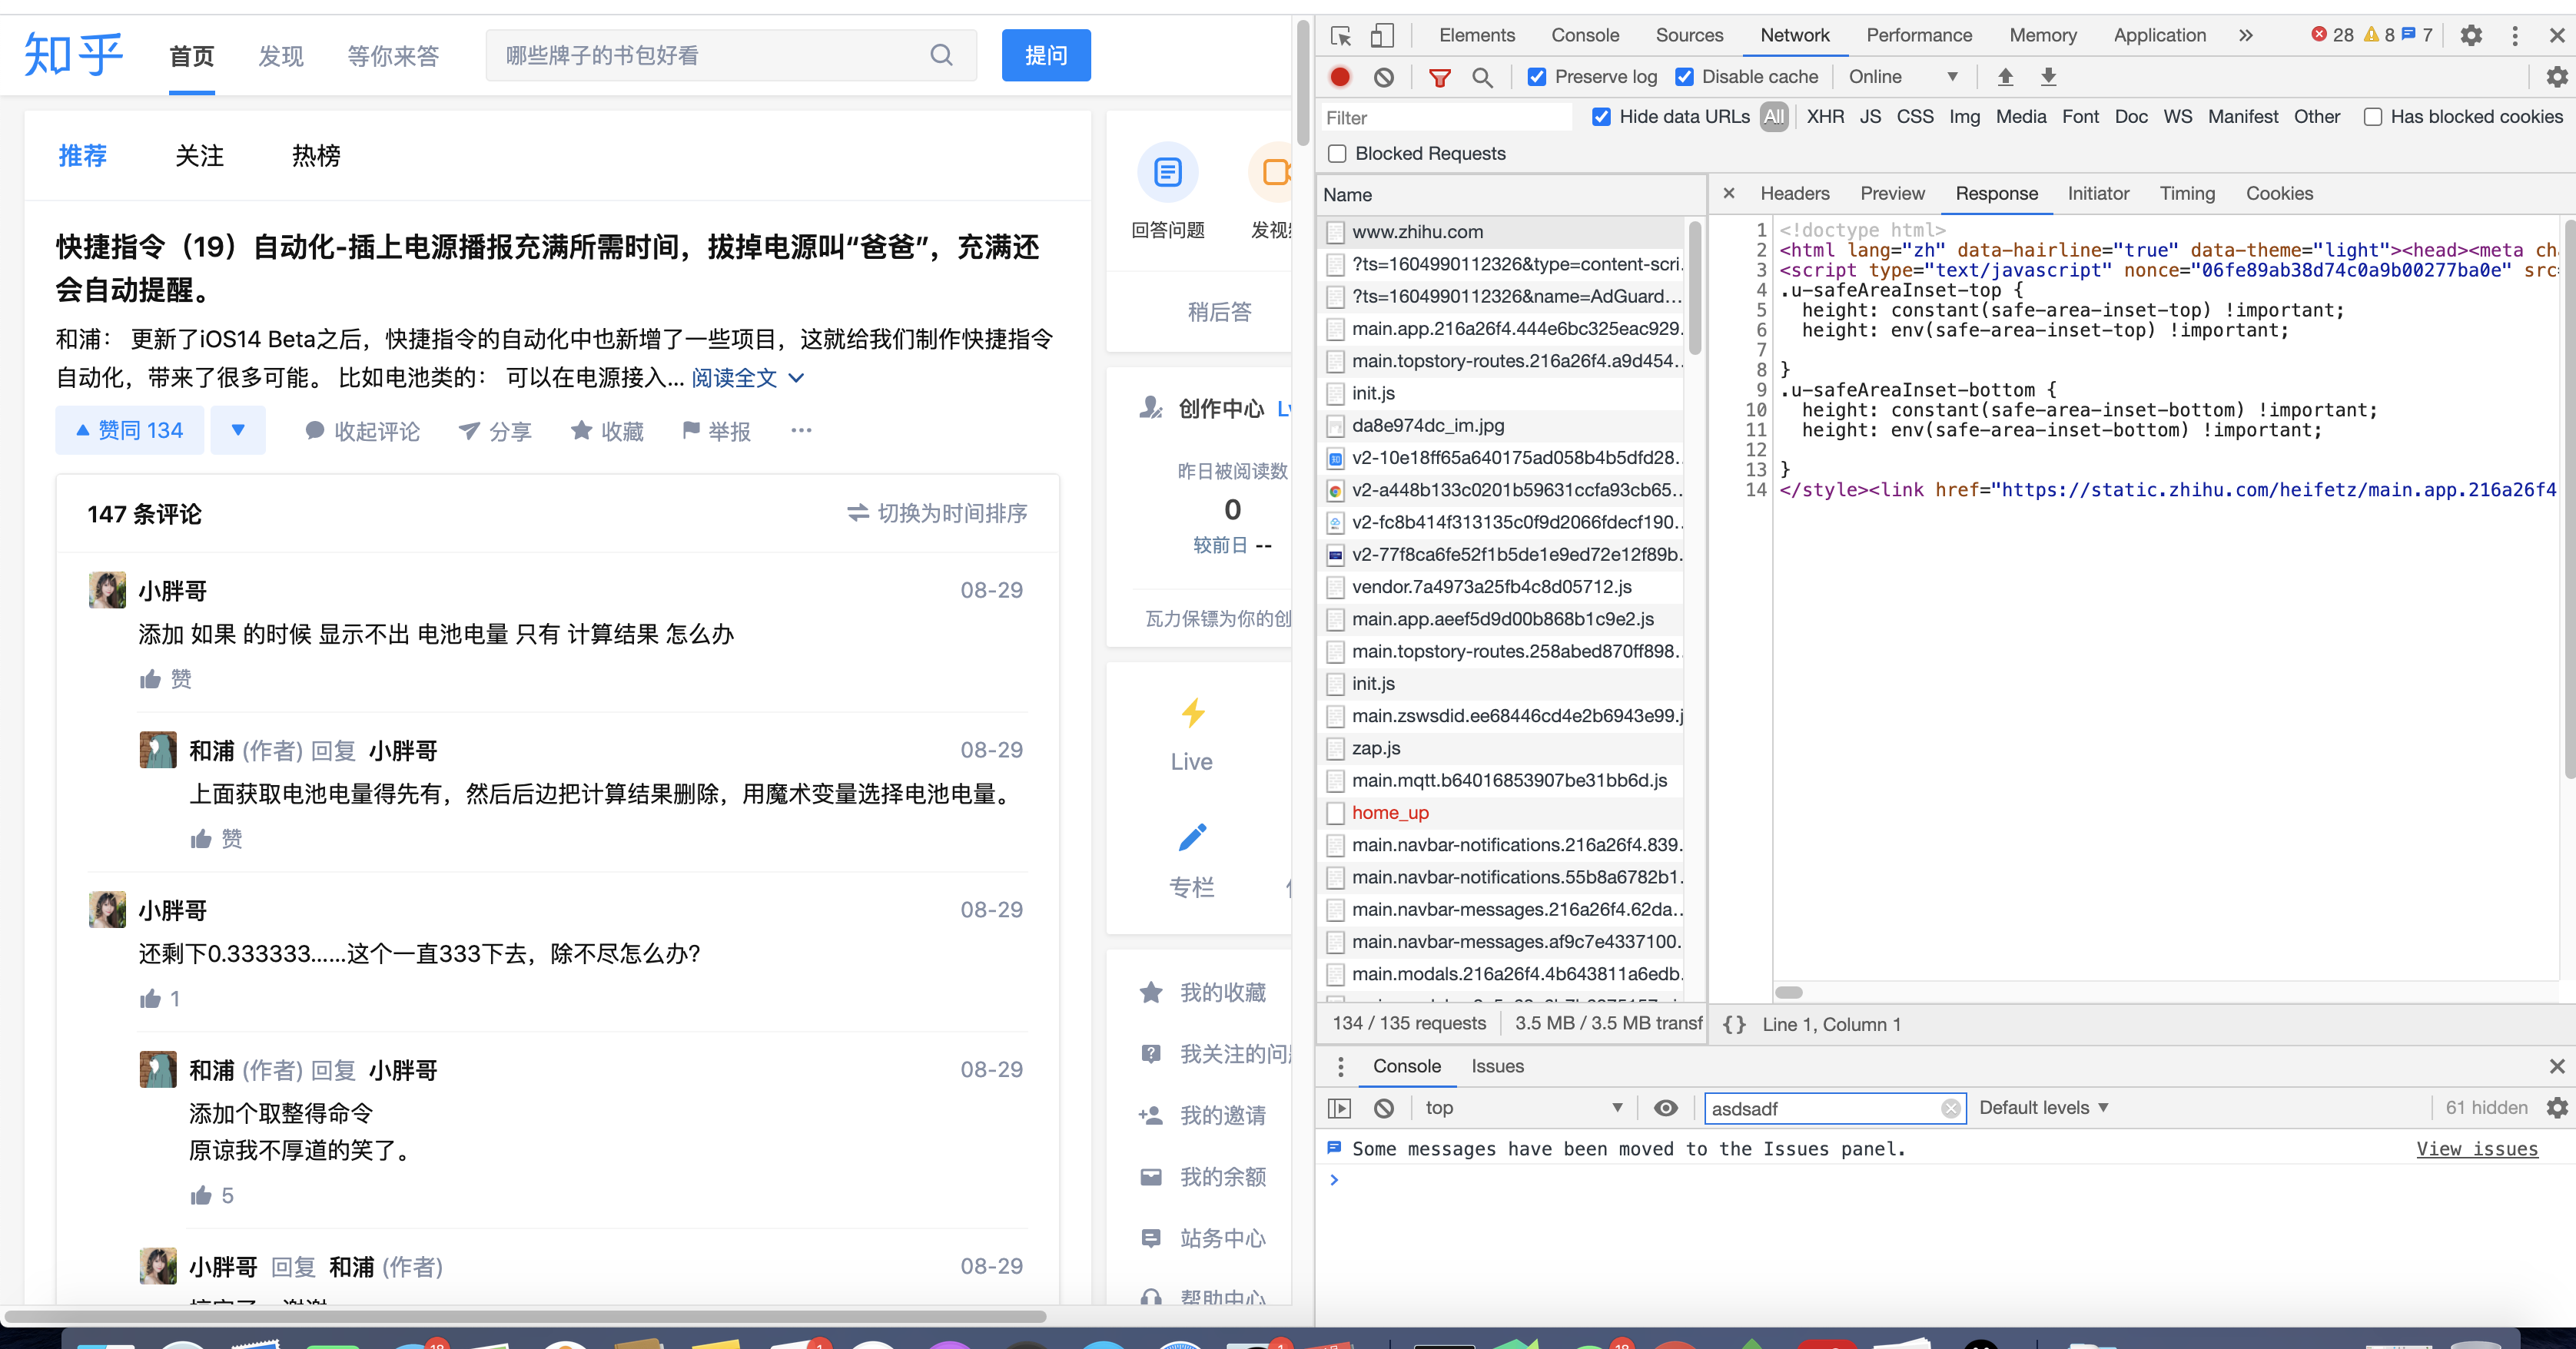Clear the network log

[x=1384, y=77]
